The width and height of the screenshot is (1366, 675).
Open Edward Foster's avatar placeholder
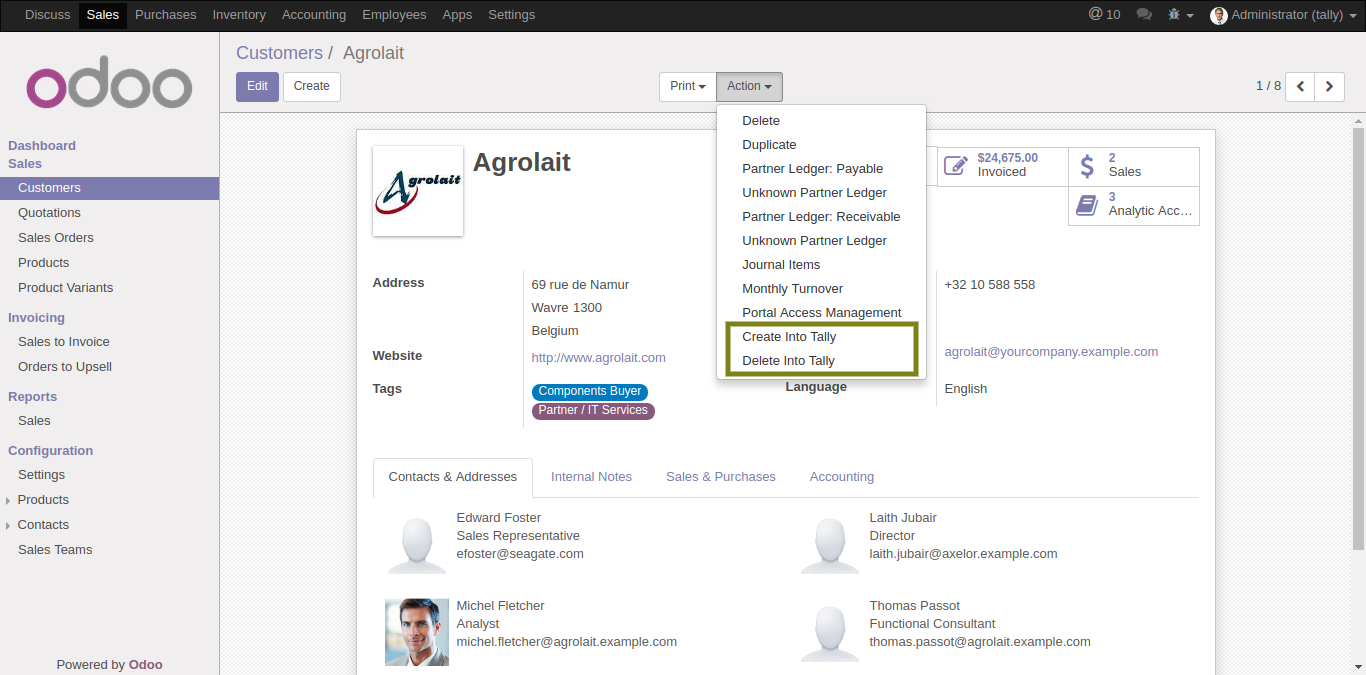[x=417, y=544]
